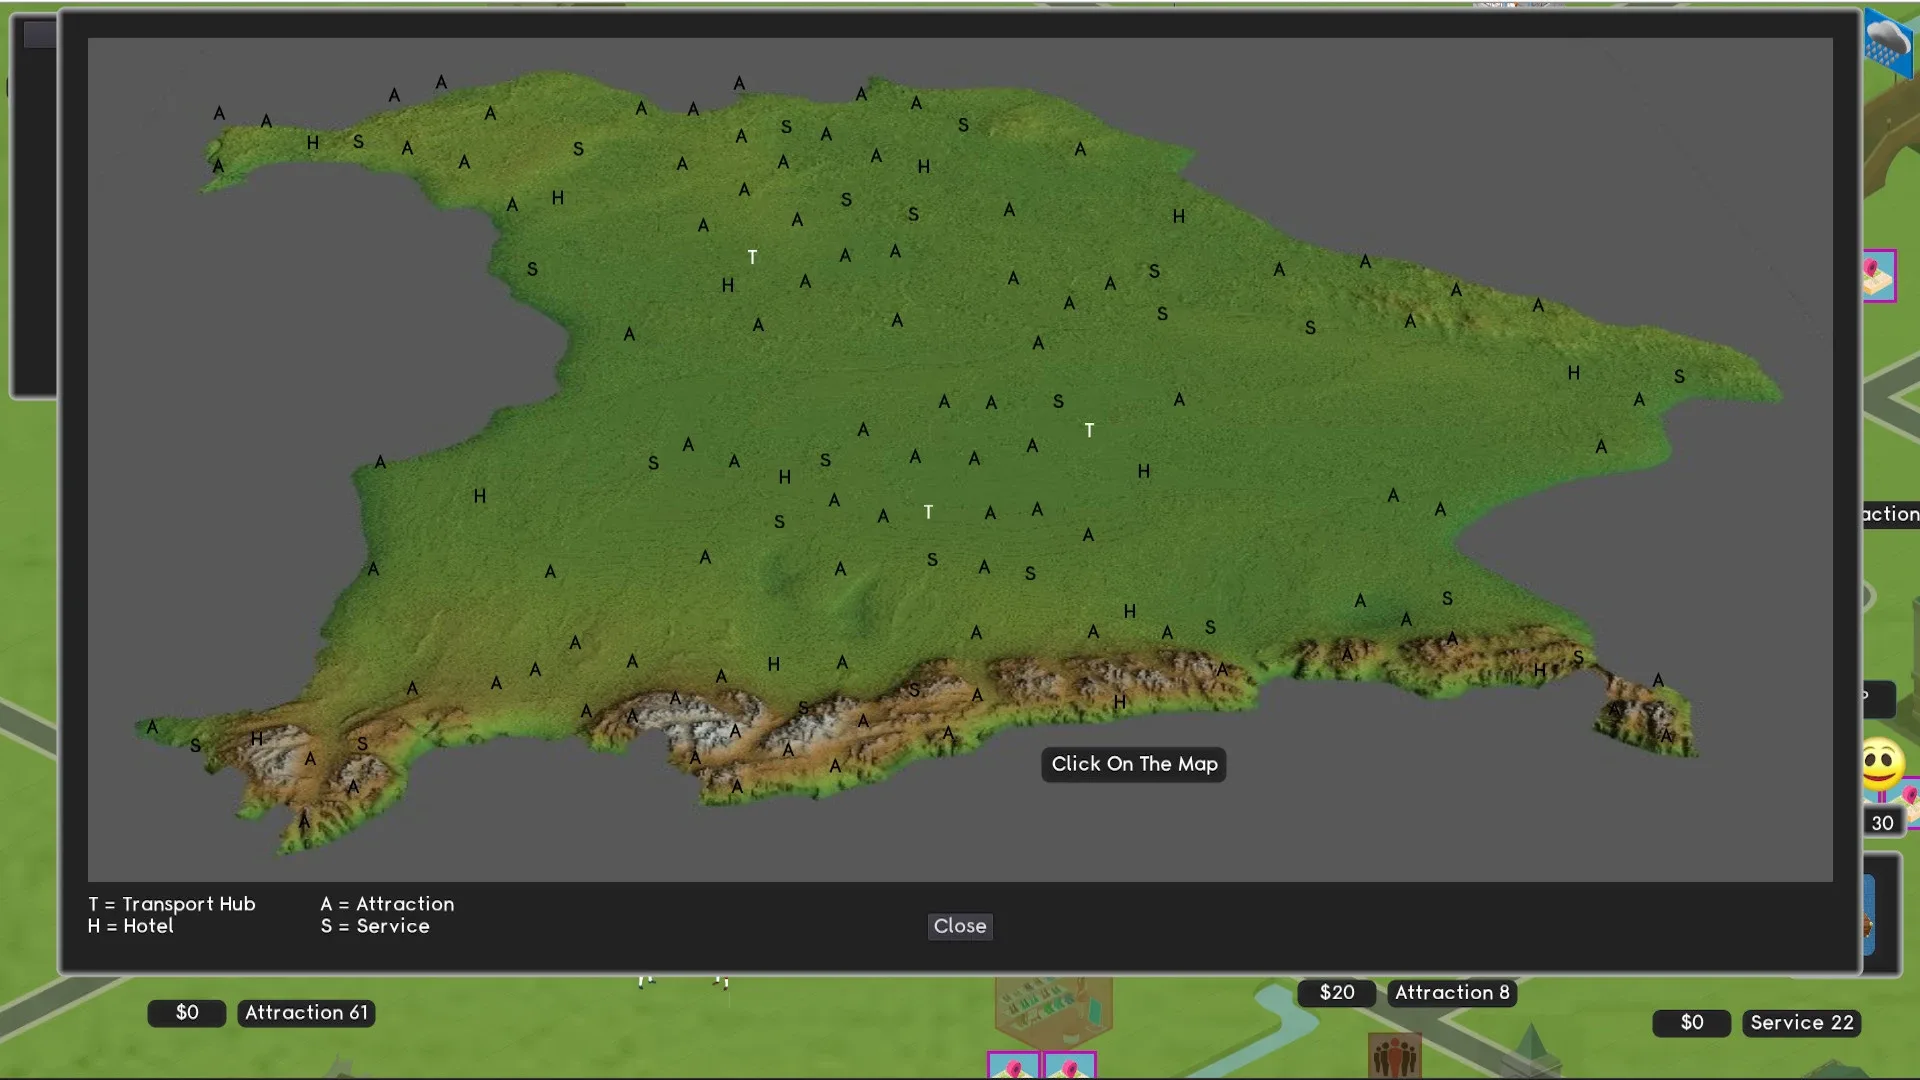Select the left pink map pin tile

click(x=1013, y=1067)
